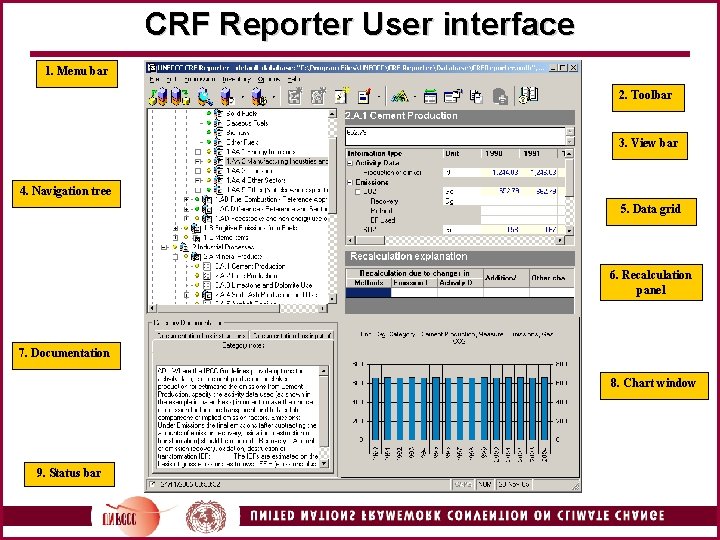The image size is (720, 540).
Task: Open dropdown arrow beside database document icon
Action: click(242, 97)
